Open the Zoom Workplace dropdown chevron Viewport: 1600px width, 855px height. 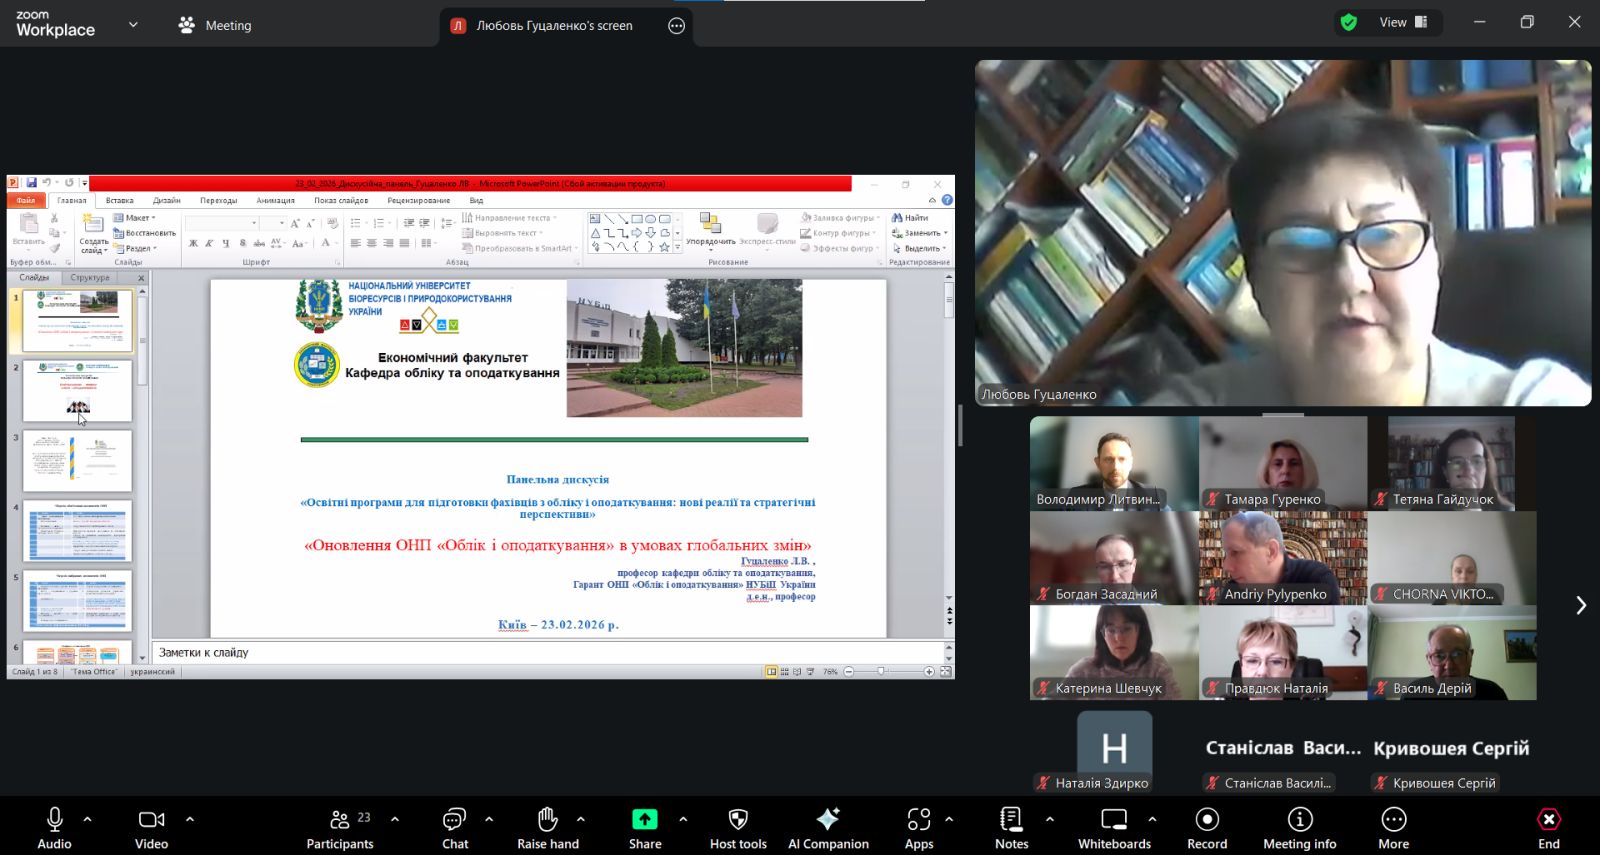tap(133, 25)
